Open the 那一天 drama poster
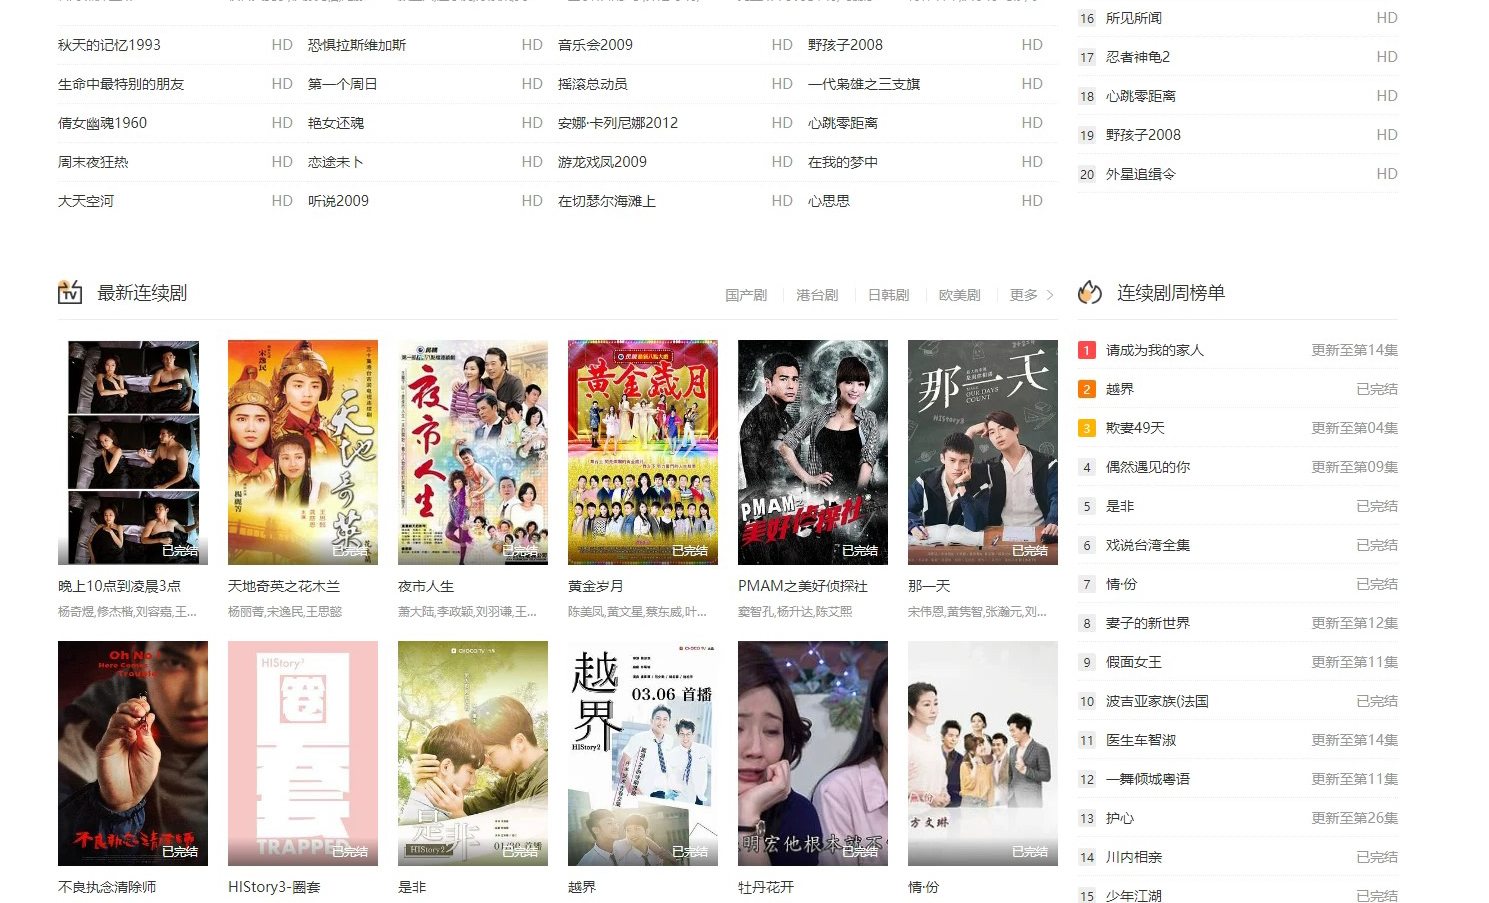 (982, 452)
